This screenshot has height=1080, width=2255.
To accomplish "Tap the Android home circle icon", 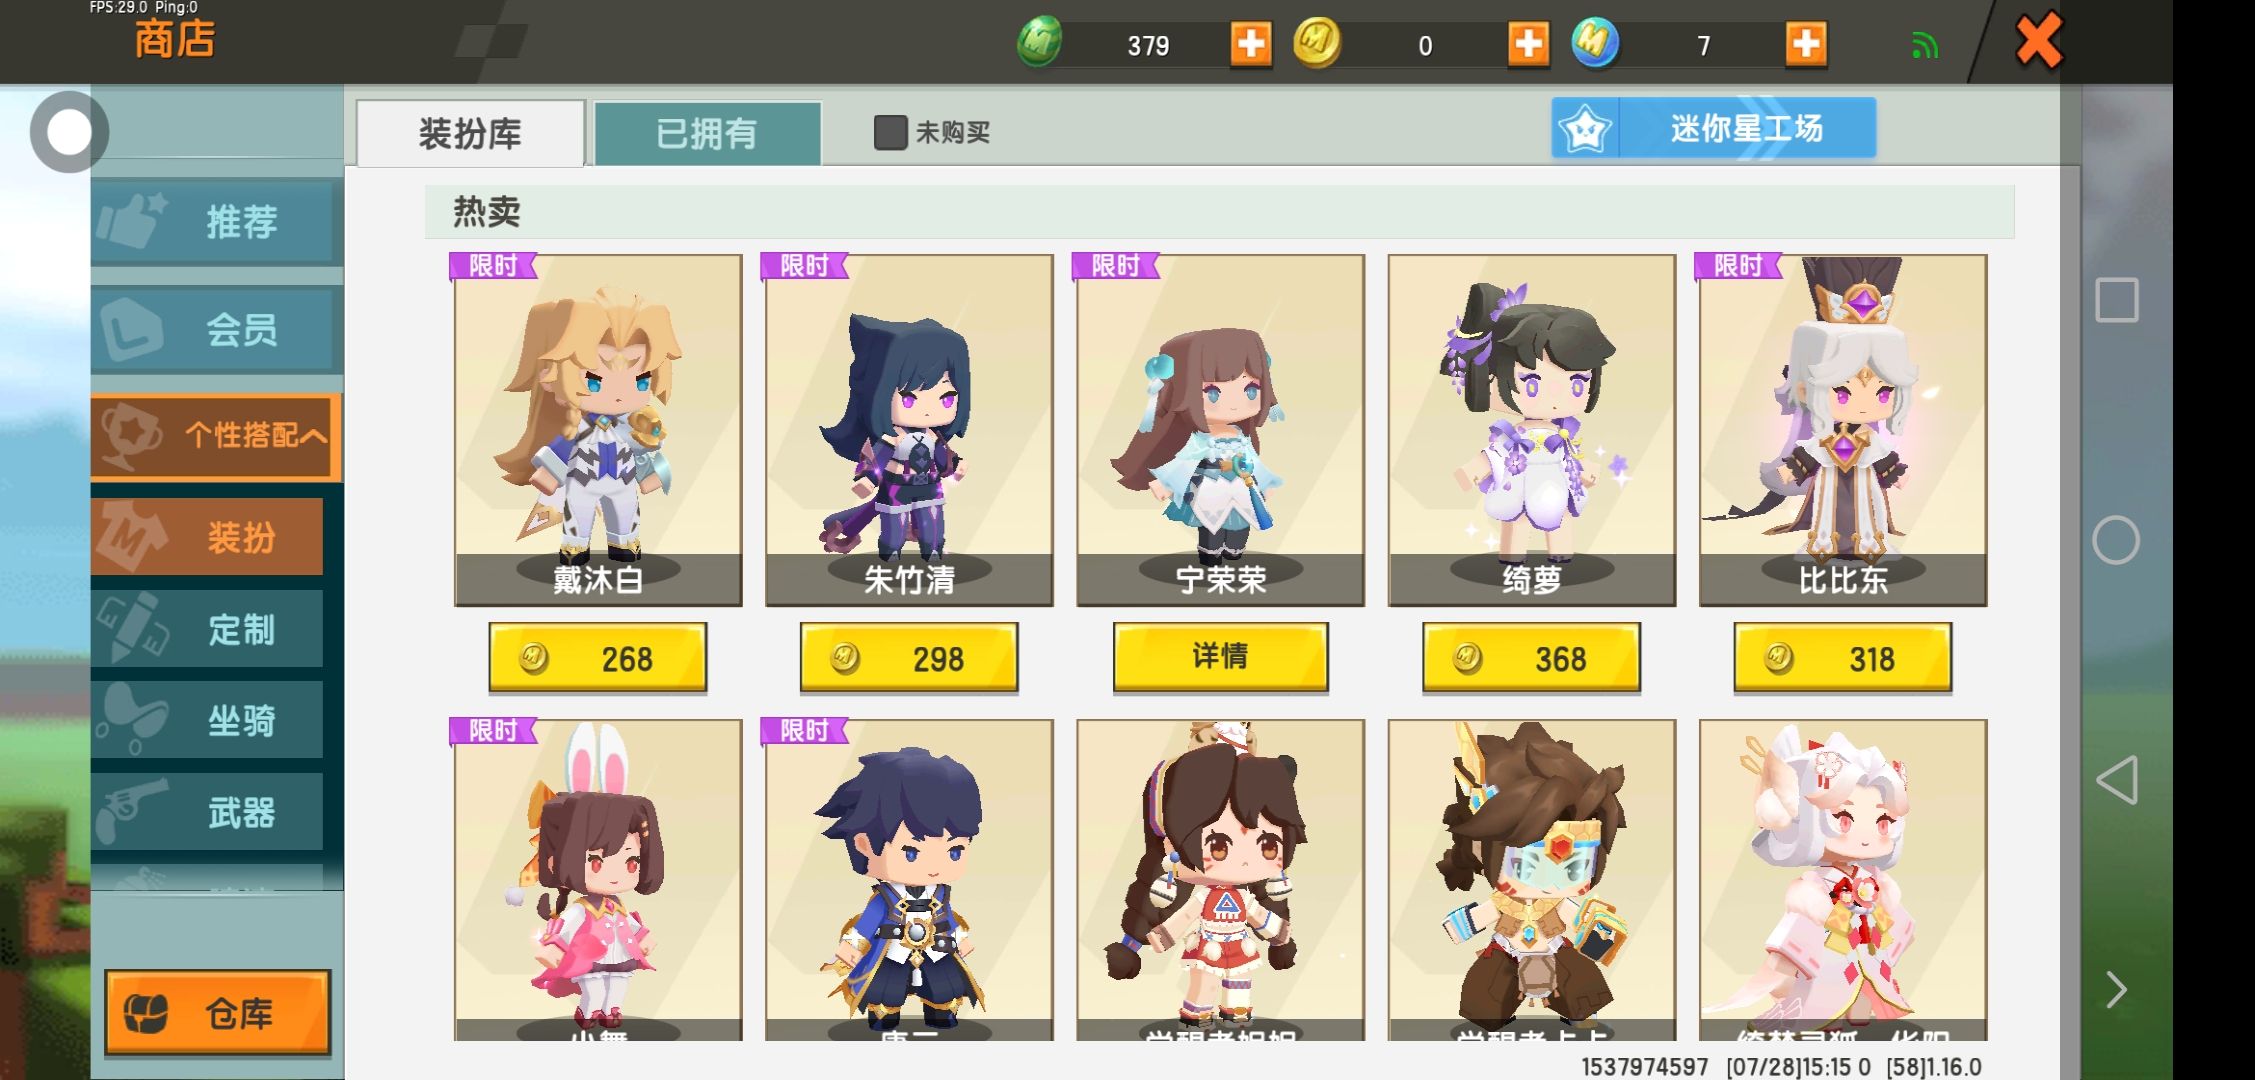I will [2116, 540].
